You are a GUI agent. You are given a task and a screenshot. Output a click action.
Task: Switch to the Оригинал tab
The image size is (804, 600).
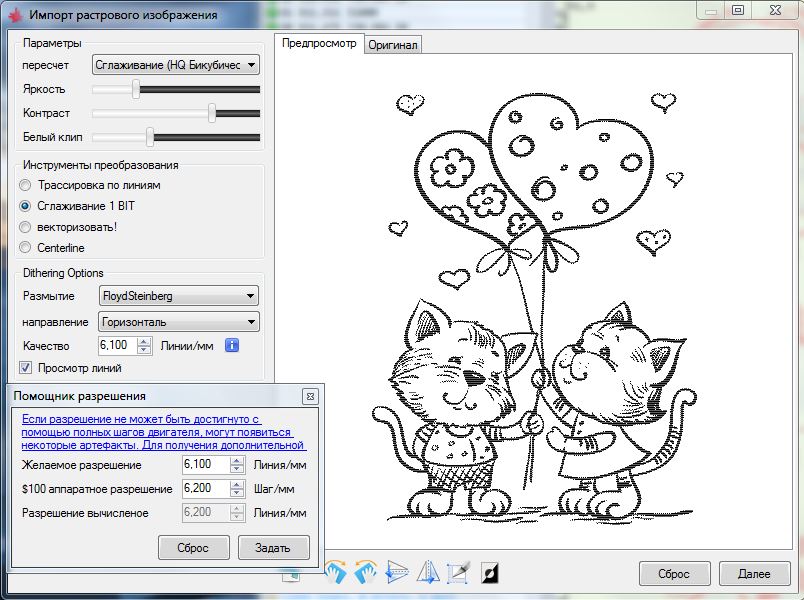[393, 45]
